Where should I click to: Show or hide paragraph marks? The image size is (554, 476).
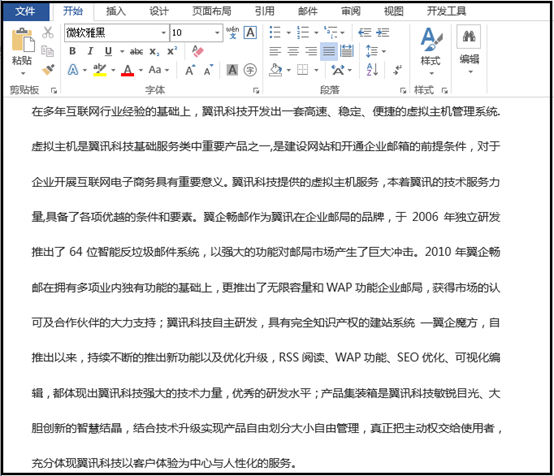point(397,70)
